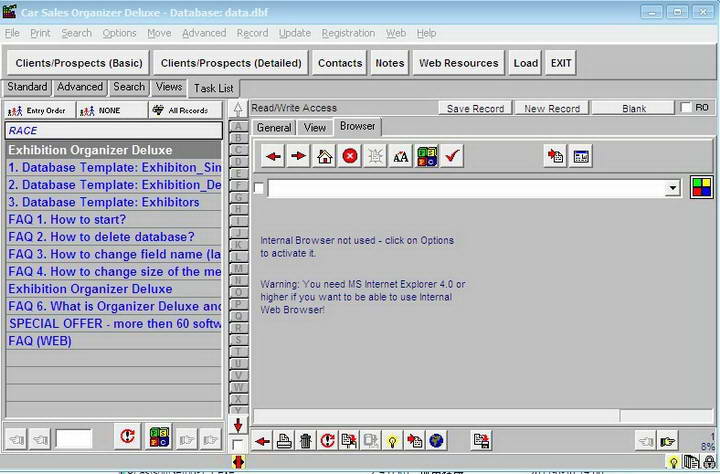This screenshot has width=720, height=474.
Task: Toggle the small checkbox beneath the red down arrow
Action: point(237,445)
